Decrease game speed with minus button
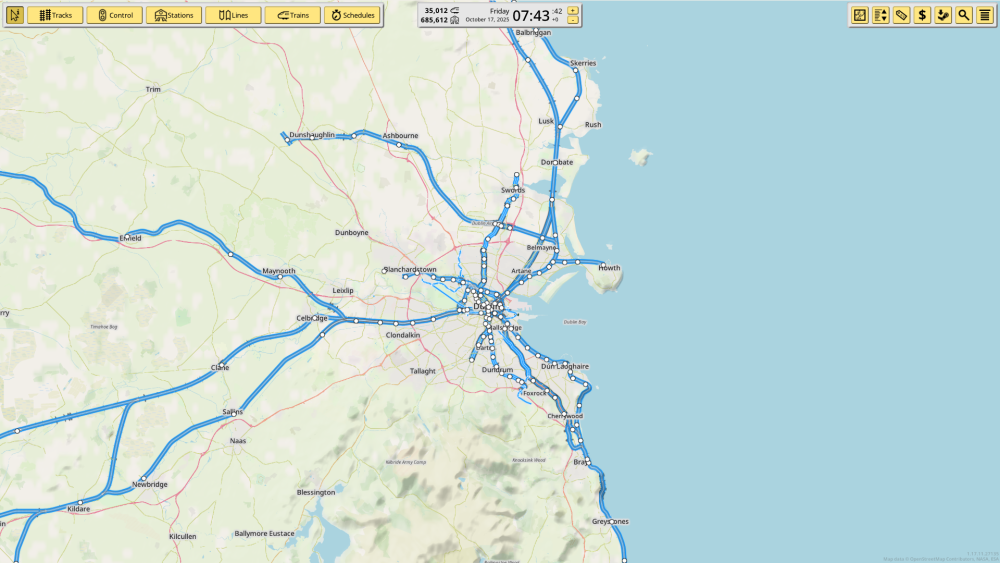Screen dimensions: 1000x563 pos(573,20)
